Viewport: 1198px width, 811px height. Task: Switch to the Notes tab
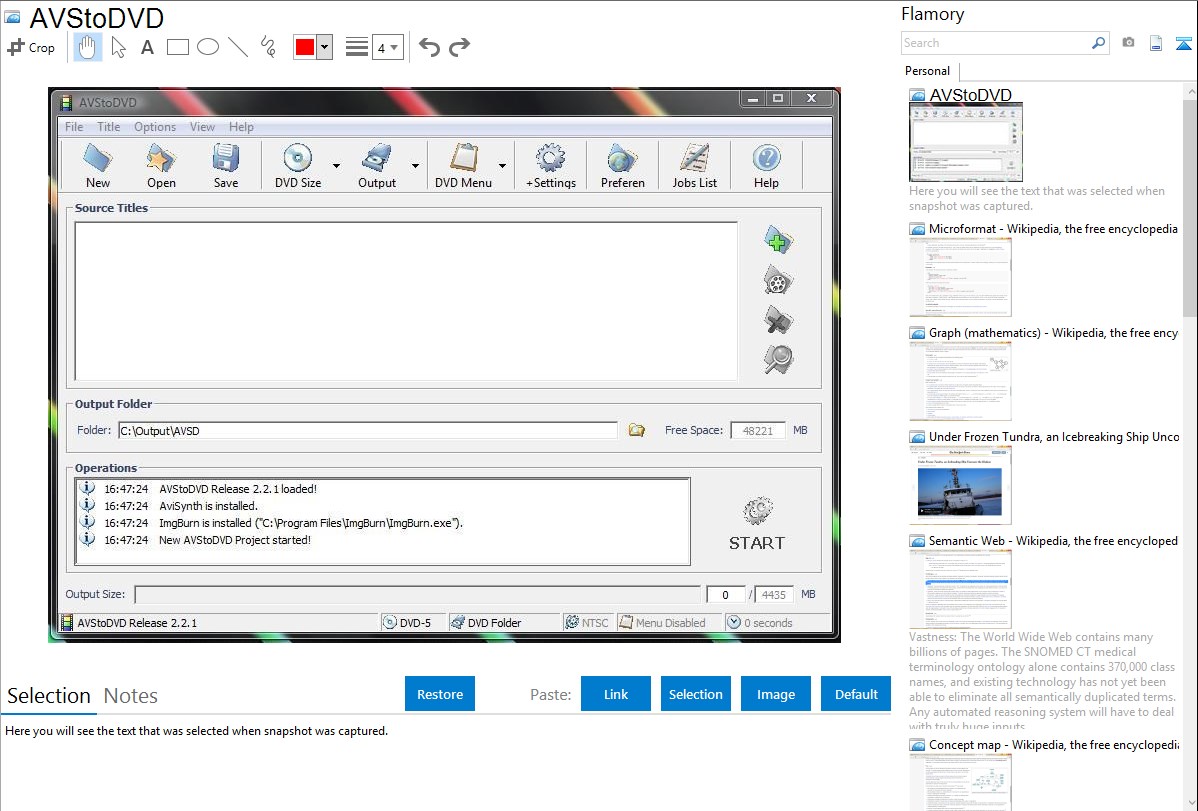(x=131, y=696)
